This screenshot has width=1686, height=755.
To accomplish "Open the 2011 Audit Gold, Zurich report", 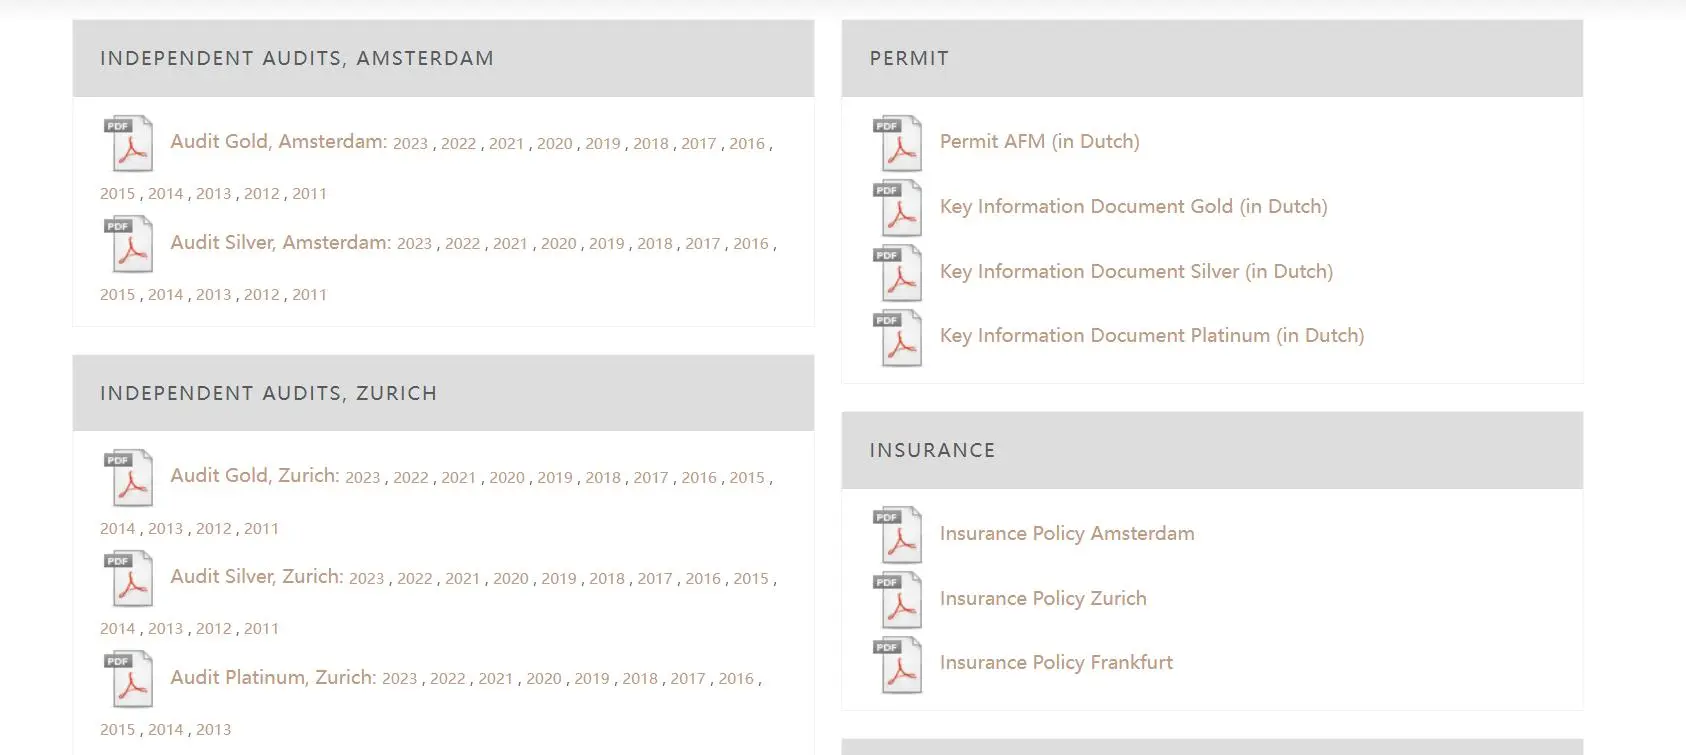I will [261, 529].
